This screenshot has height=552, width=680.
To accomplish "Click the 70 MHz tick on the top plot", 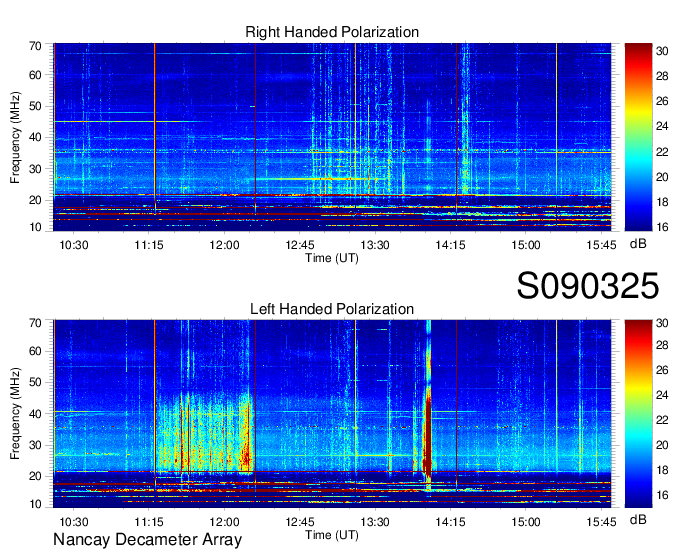I will (35, 46).
